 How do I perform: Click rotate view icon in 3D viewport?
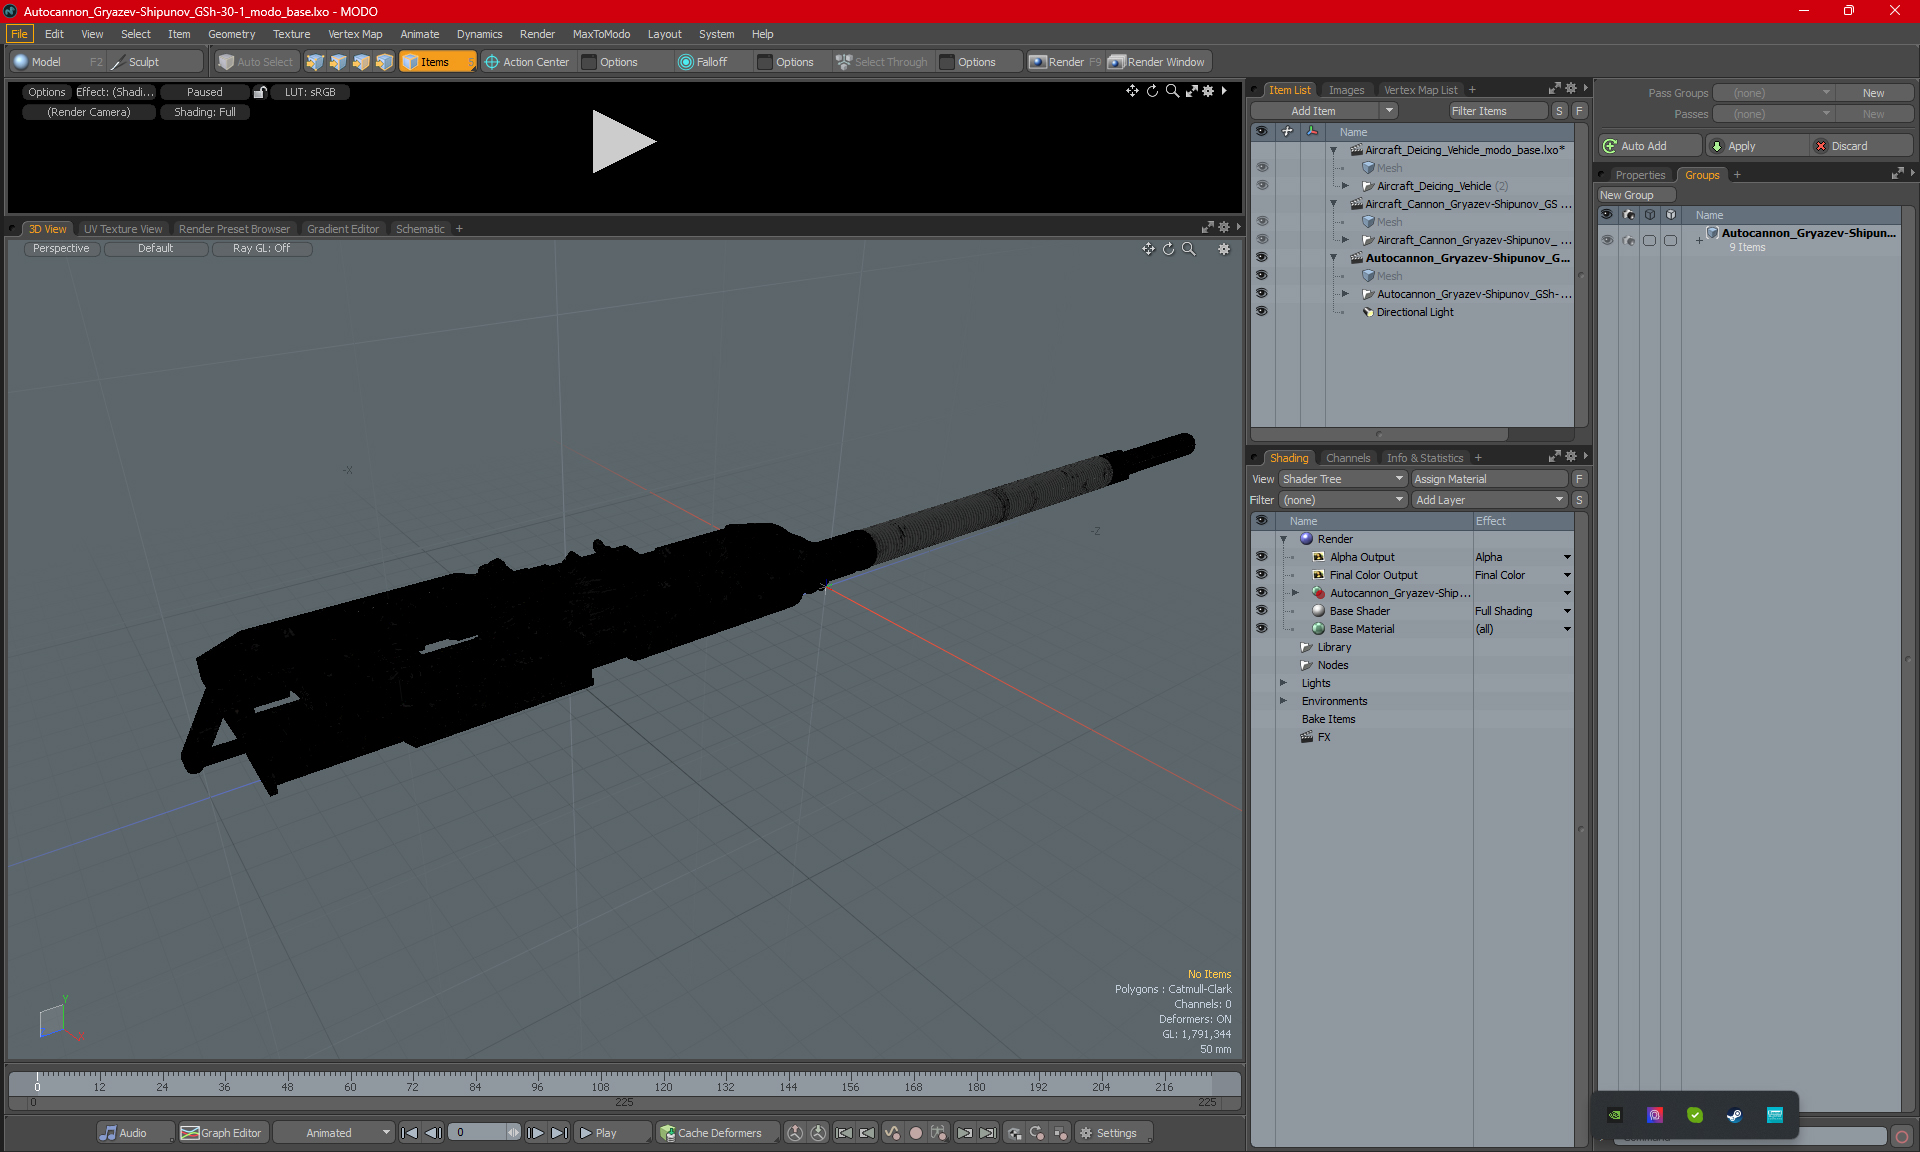(x=1168, y=249)
